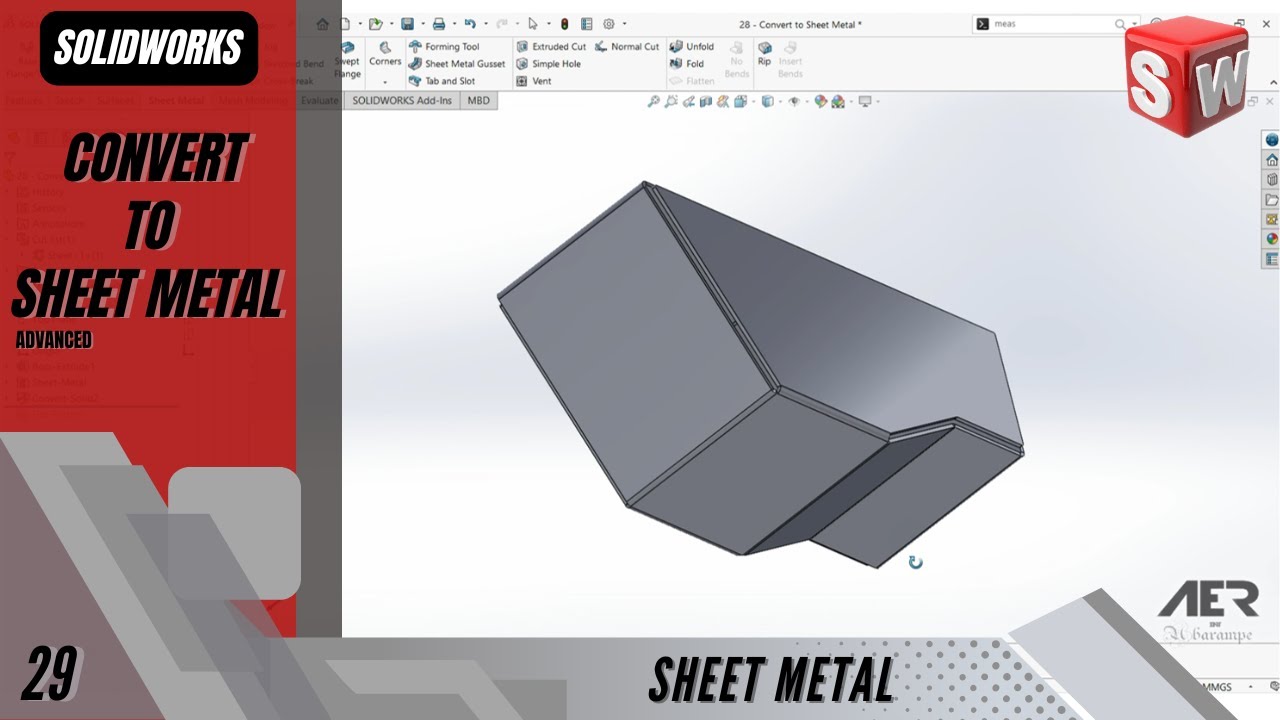
Task: Open File Properties from the quick access bar
Action: coord(586,24)
